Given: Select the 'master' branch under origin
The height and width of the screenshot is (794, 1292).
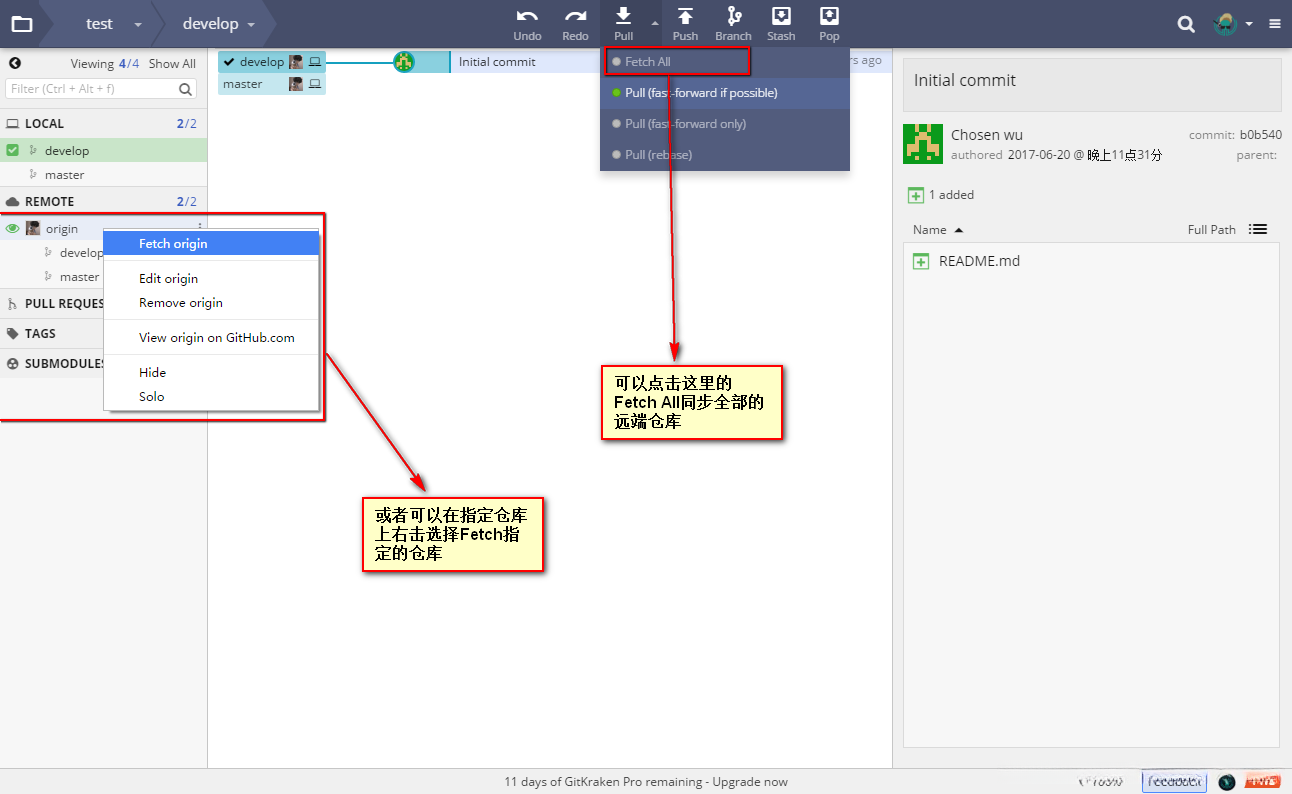Looking at the screenshot, I should click(80, 277).
